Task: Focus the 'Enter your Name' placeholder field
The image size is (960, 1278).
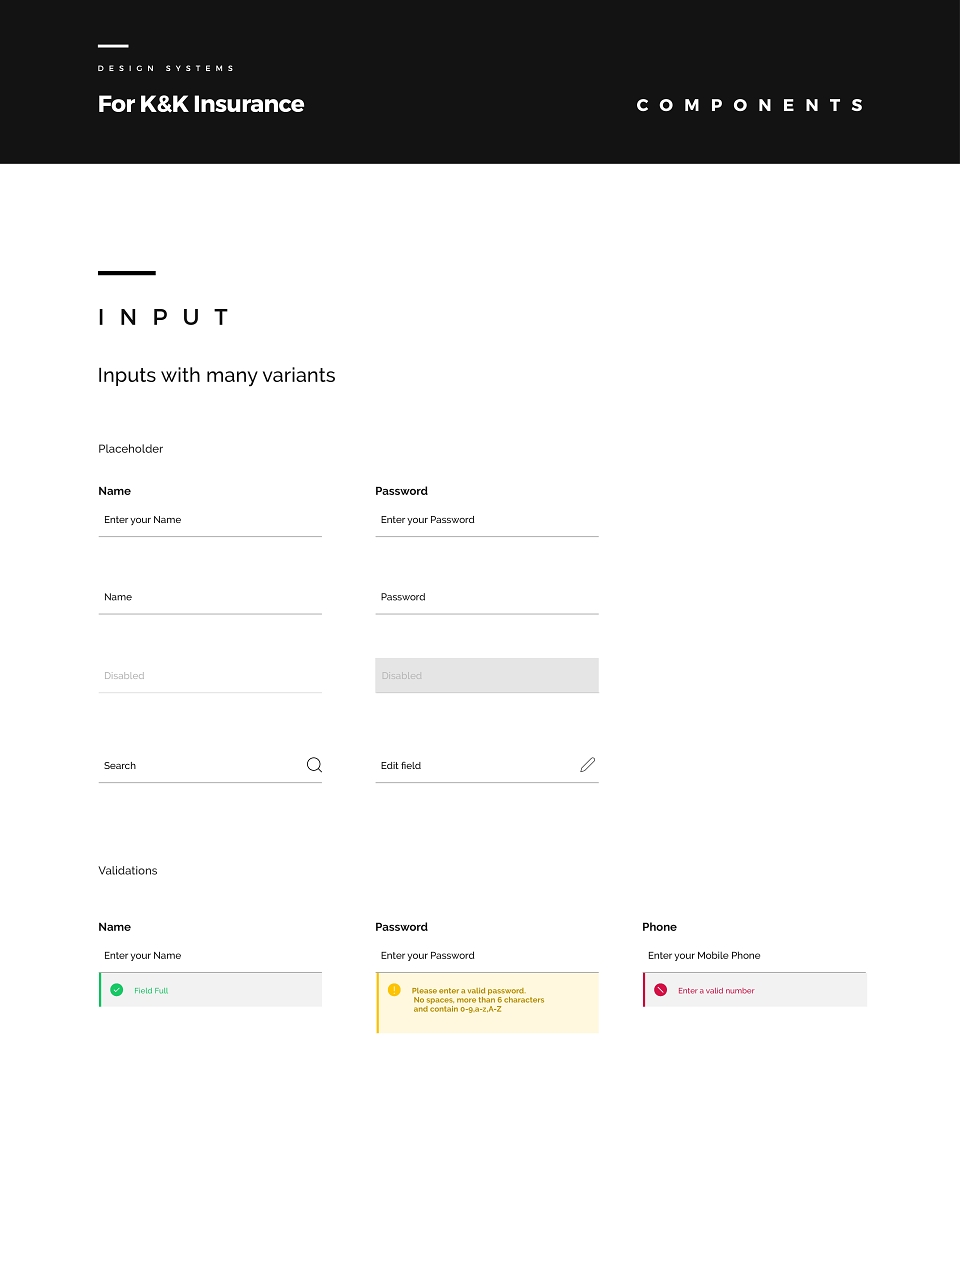Action: 210,520
